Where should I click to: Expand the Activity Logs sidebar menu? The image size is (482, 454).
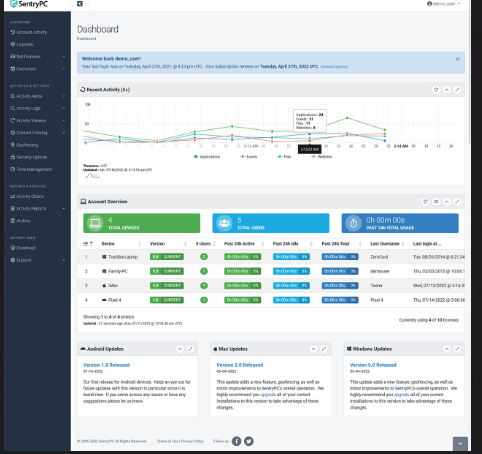tap(37, 108)
